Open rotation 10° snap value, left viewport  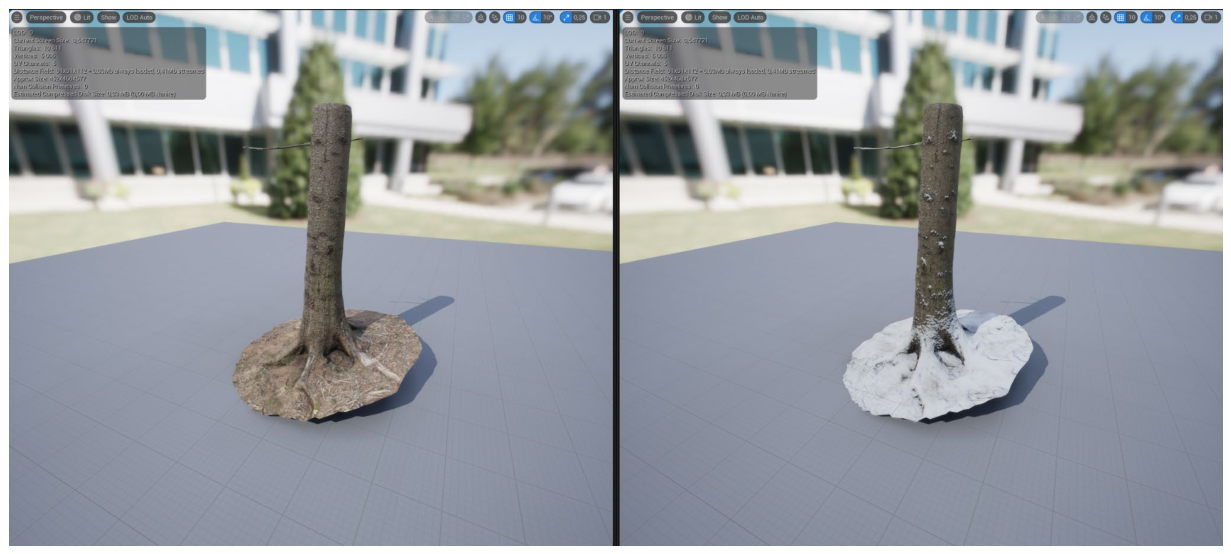(x=547, y=18)
